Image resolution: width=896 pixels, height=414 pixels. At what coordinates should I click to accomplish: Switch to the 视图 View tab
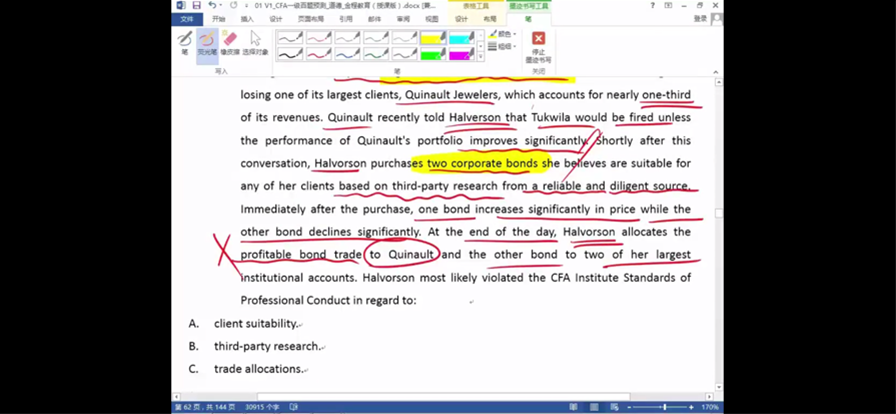coord(431,19)
